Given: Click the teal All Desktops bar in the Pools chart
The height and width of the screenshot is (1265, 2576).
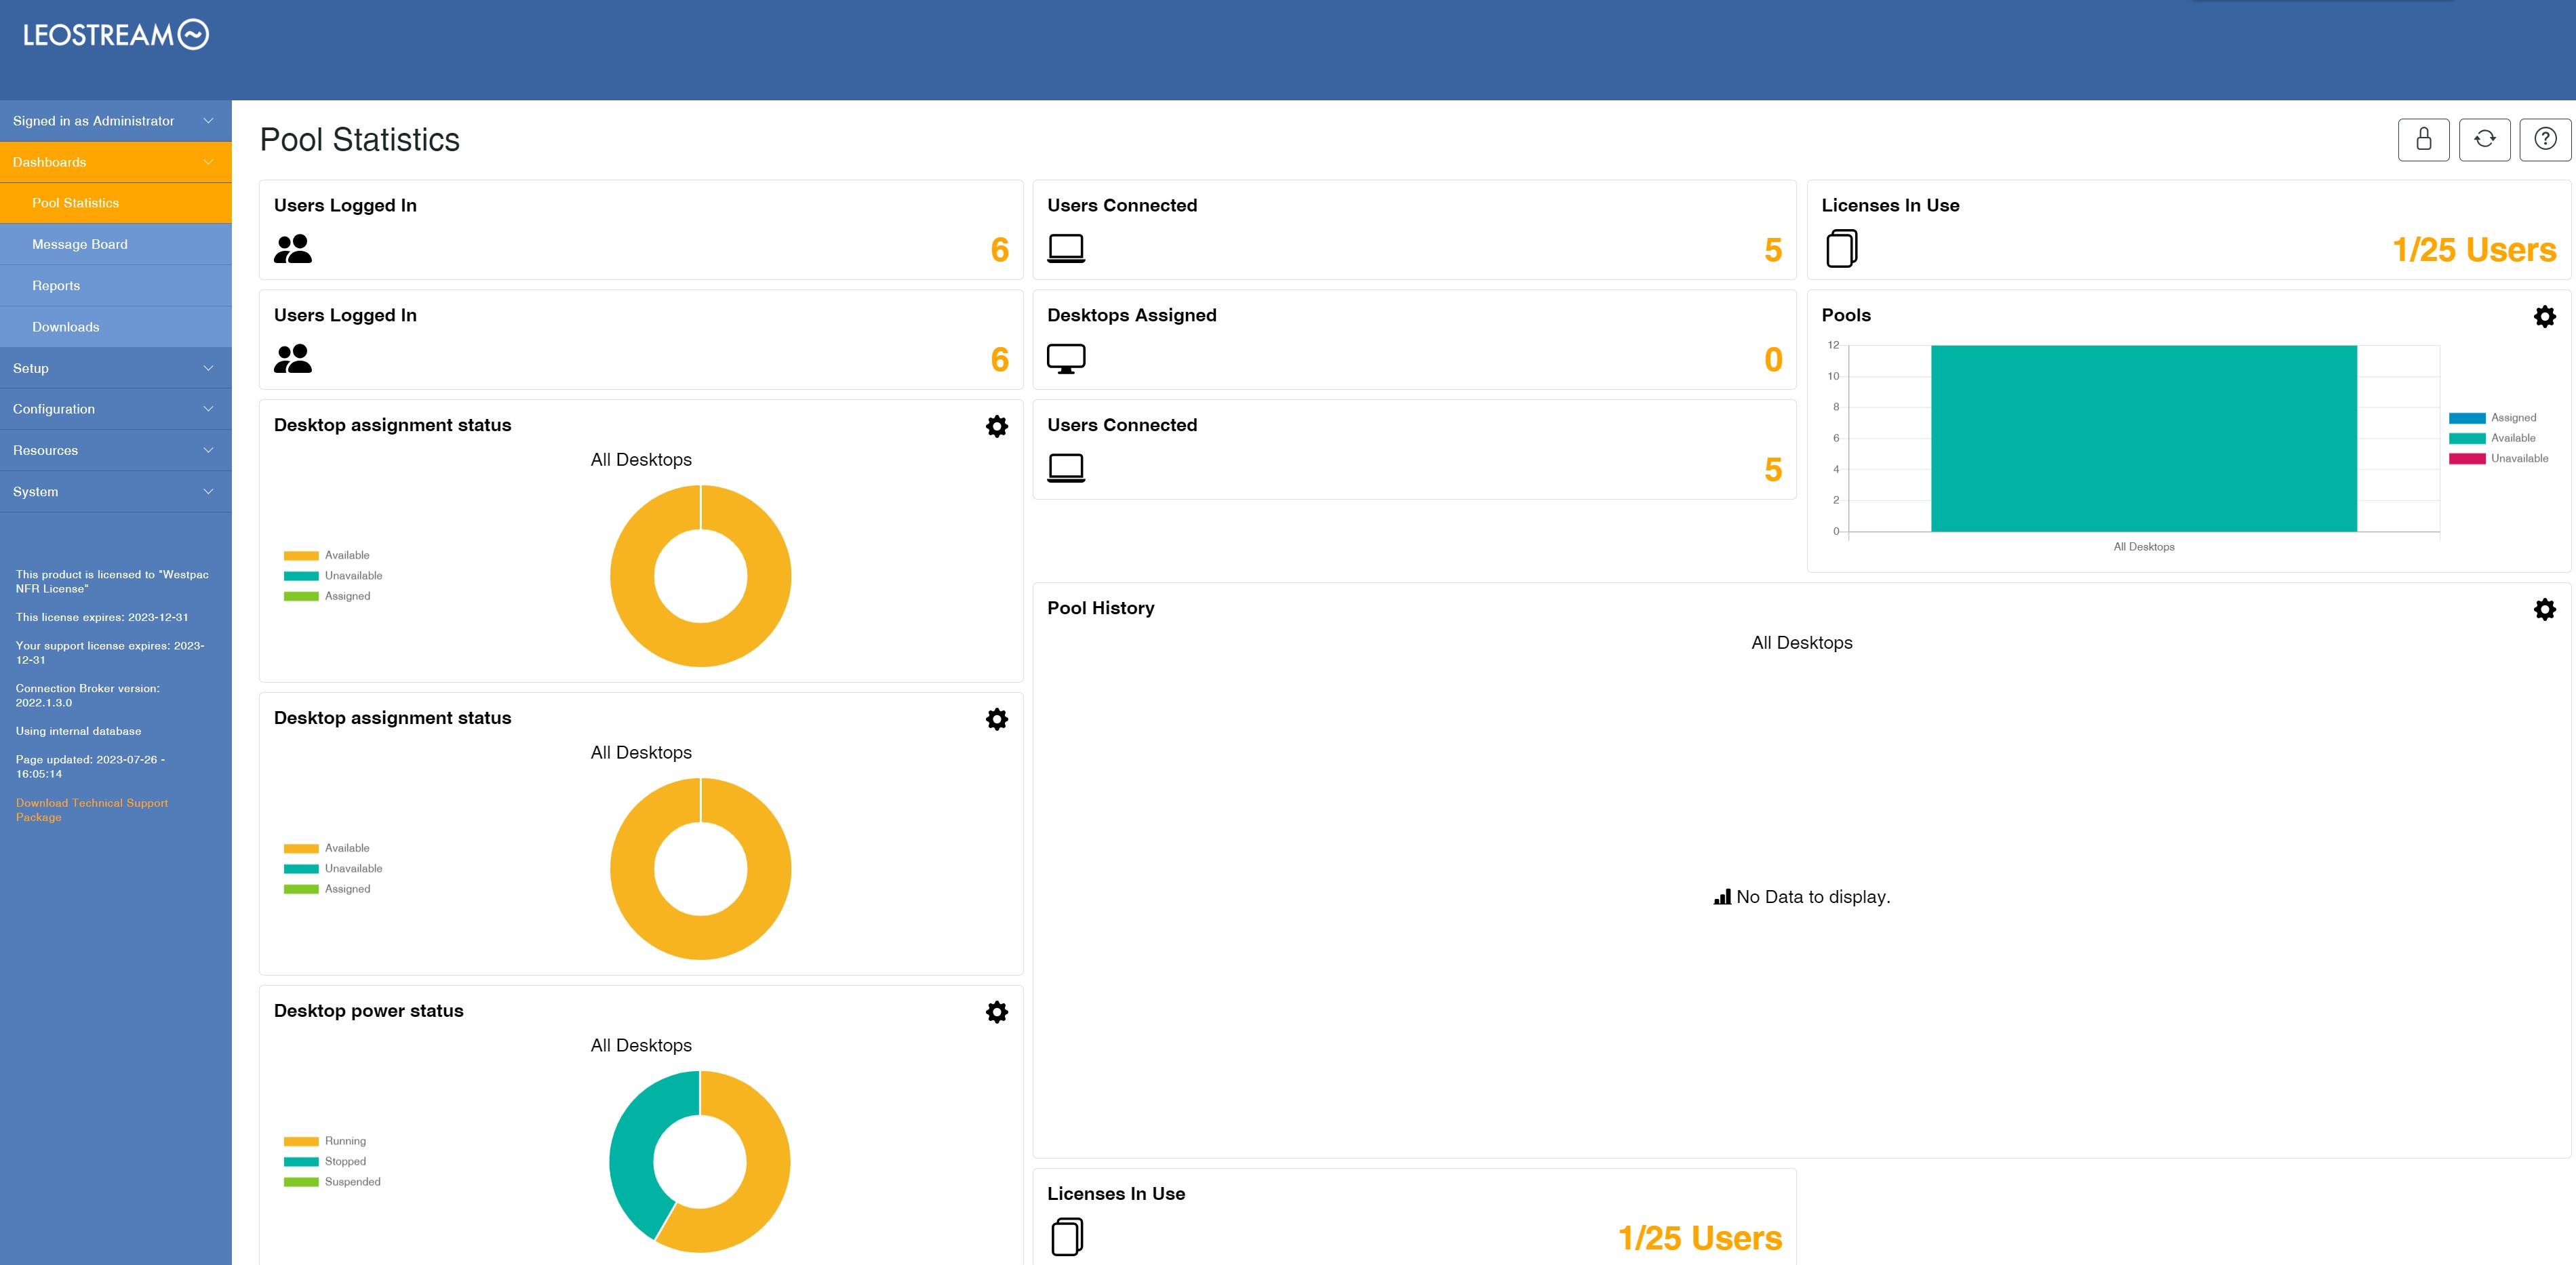Looking at the screenshot, I should coord(2143,438).
